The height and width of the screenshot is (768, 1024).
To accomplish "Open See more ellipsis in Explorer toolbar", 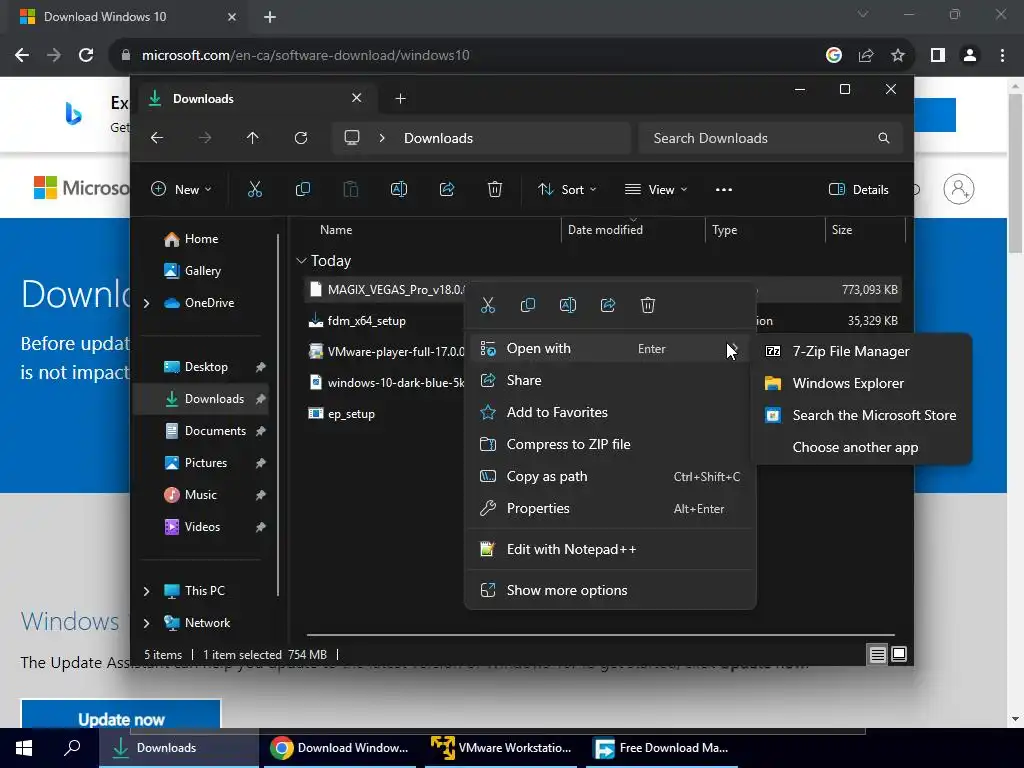I will (x=724, y=189).
